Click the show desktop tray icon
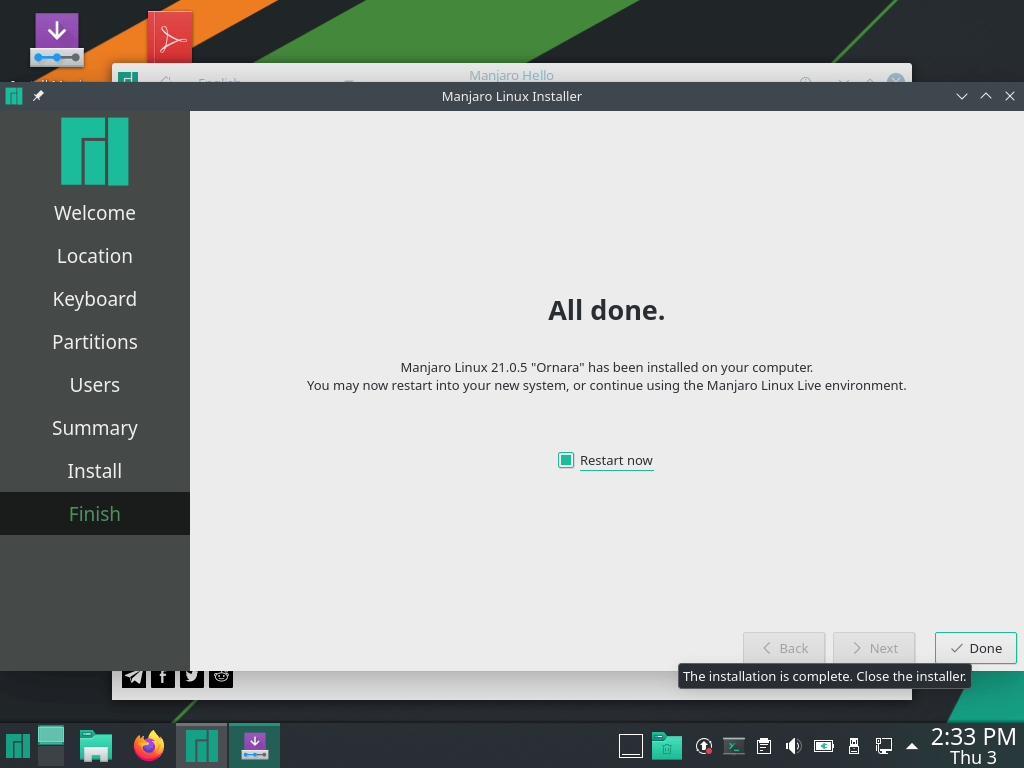The width and height of the screenshot is (1024, 768). (631, 746)
